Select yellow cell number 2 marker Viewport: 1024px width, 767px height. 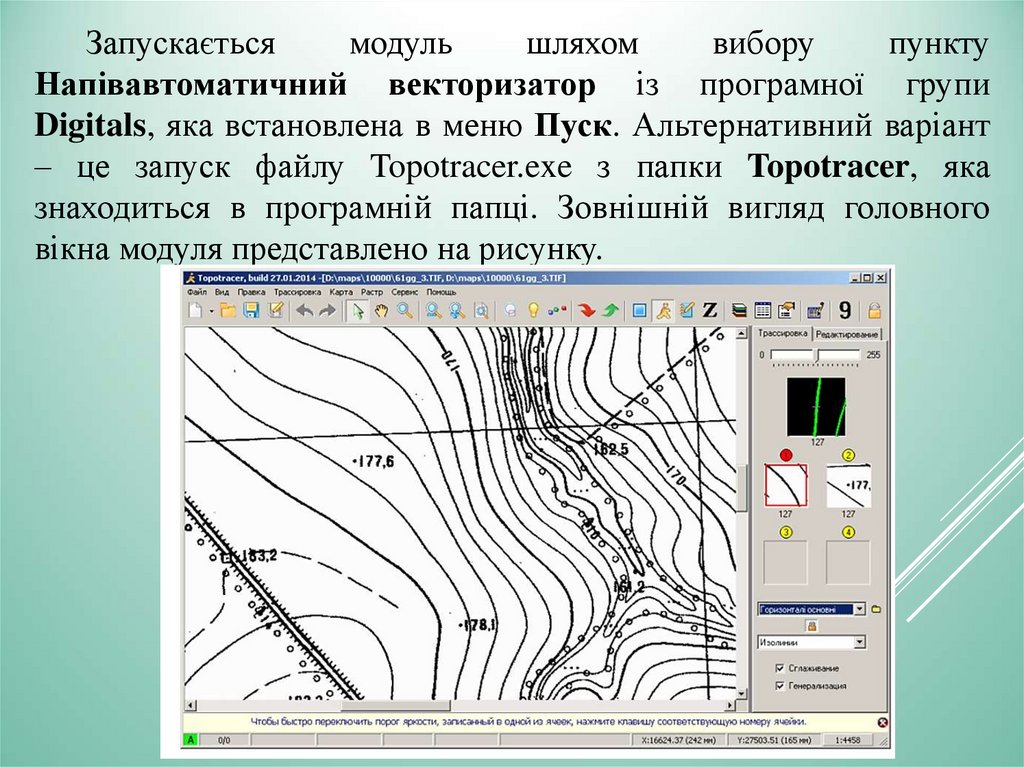pos(848,455)
